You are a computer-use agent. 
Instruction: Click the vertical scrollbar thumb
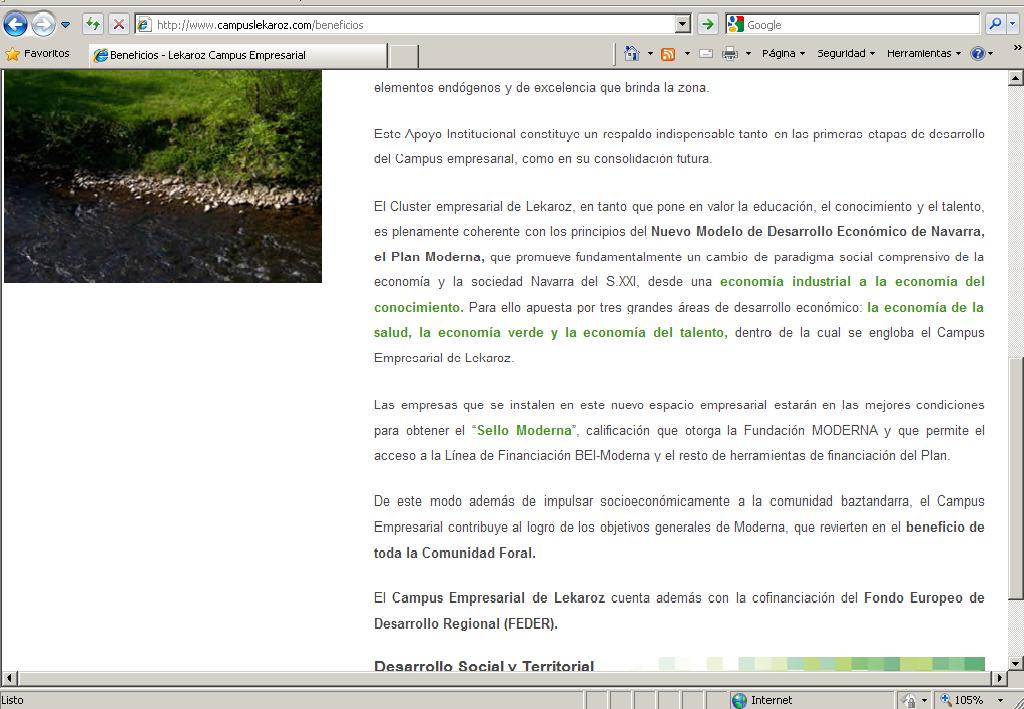[x=1016, y=479]
